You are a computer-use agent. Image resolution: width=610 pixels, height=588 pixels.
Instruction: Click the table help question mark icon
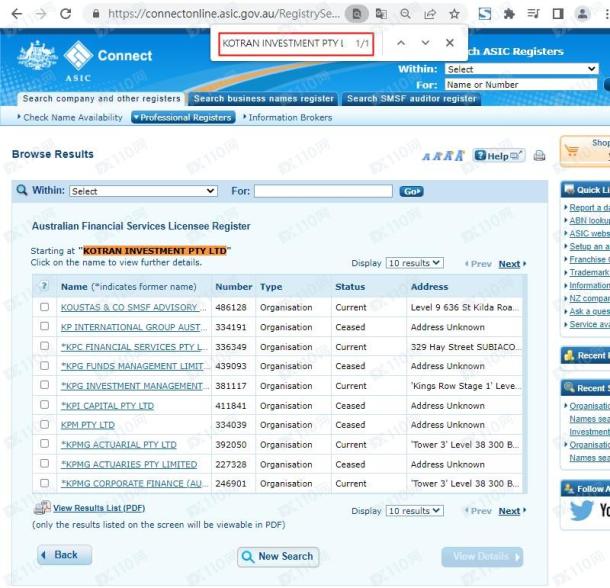[44, 286]
